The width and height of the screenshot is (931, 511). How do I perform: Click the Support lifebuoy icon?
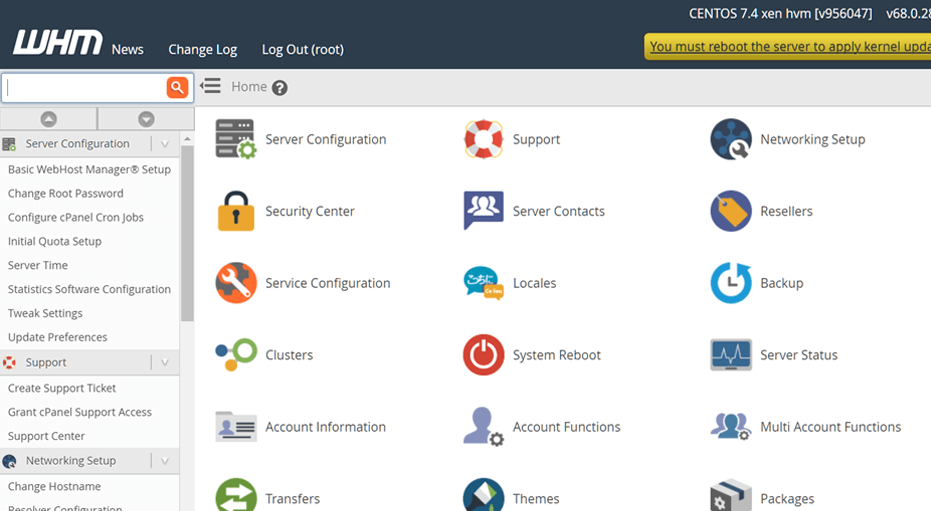(483, 139)
